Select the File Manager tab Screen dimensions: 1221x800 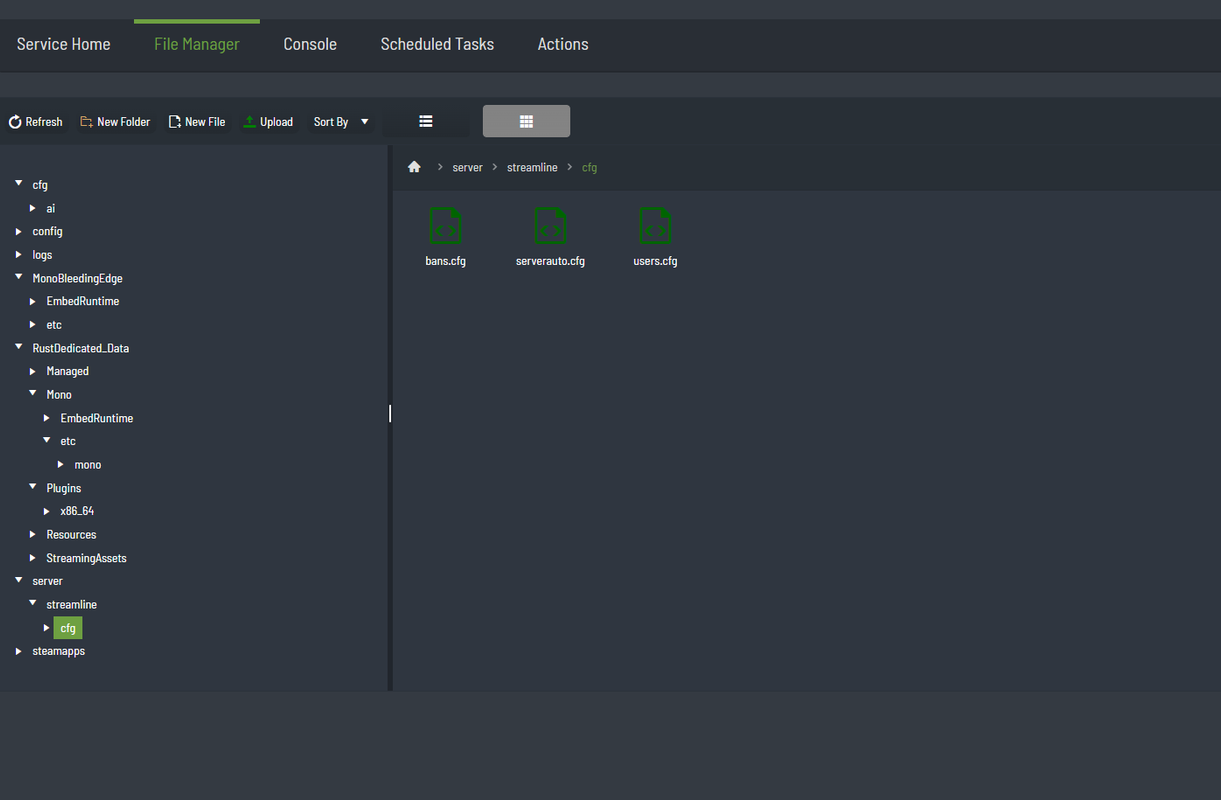(x=197, y=44)
